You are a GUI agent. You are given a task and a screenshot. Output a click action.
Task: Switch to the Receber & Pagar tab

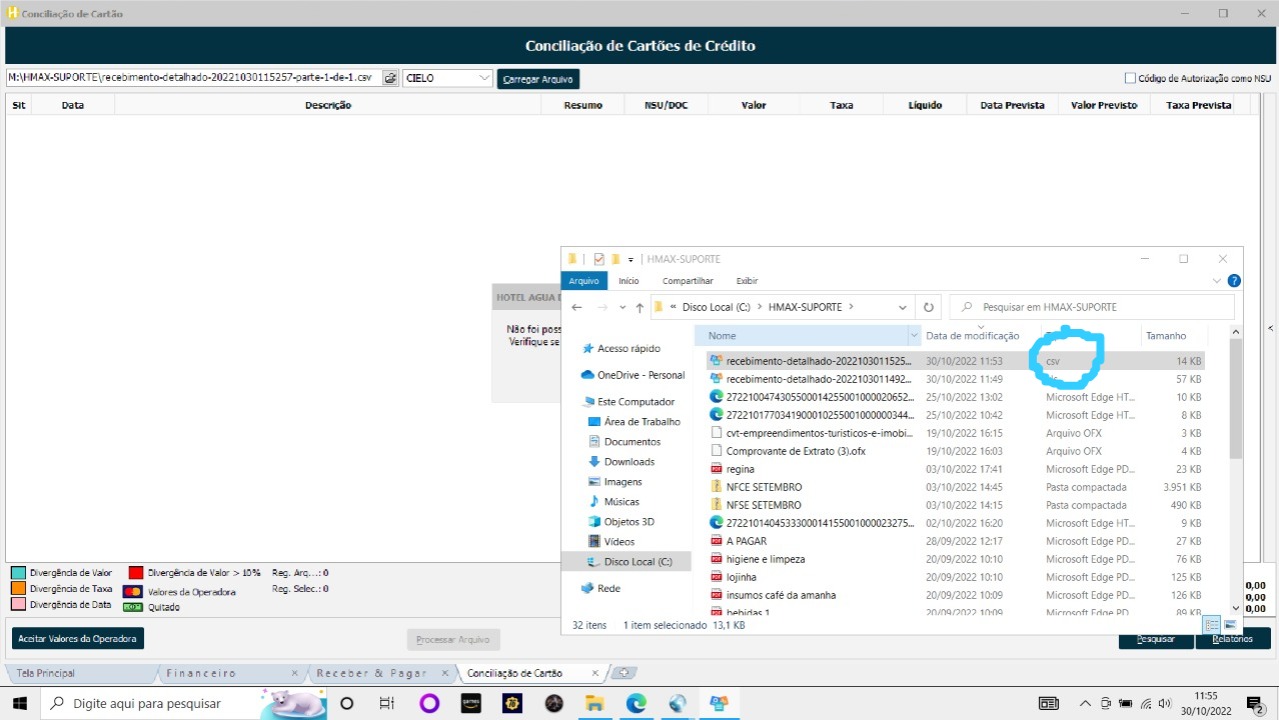tap(371, 673)
